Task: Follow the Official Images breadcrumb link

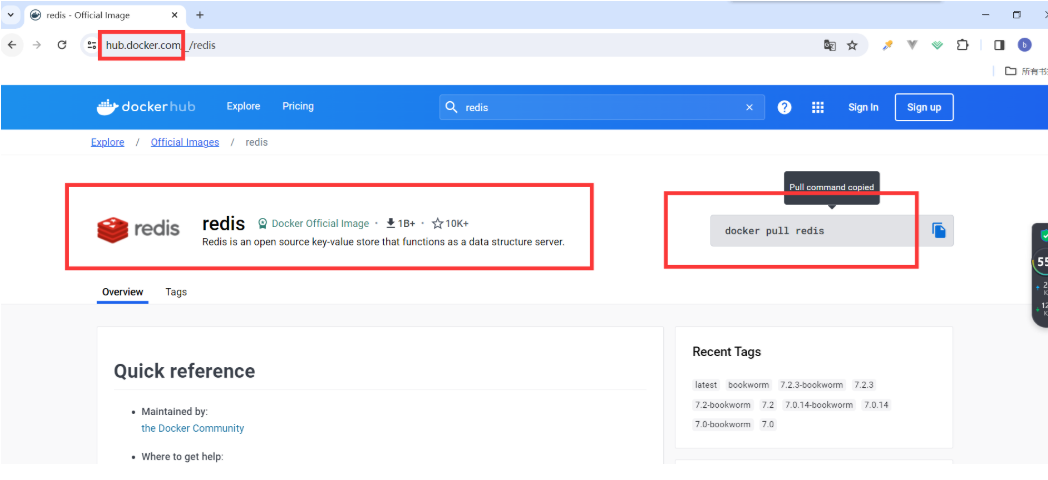Action: 185,142
